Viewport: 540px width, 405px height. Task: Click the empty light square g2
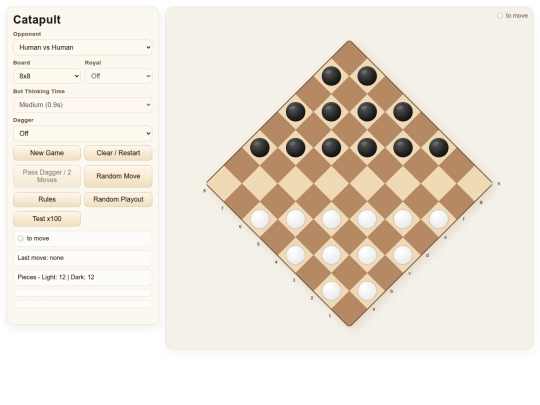coord(439,183)
